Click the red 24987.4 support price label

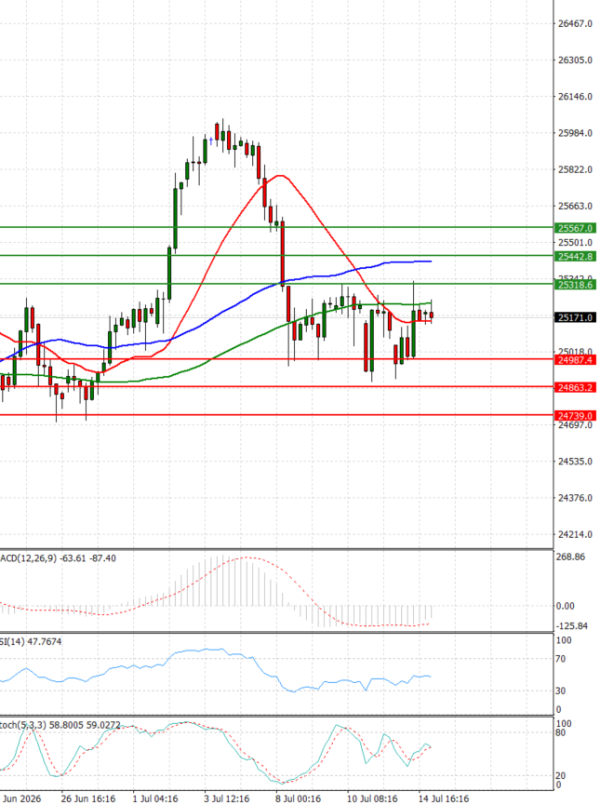pos(575,360)
